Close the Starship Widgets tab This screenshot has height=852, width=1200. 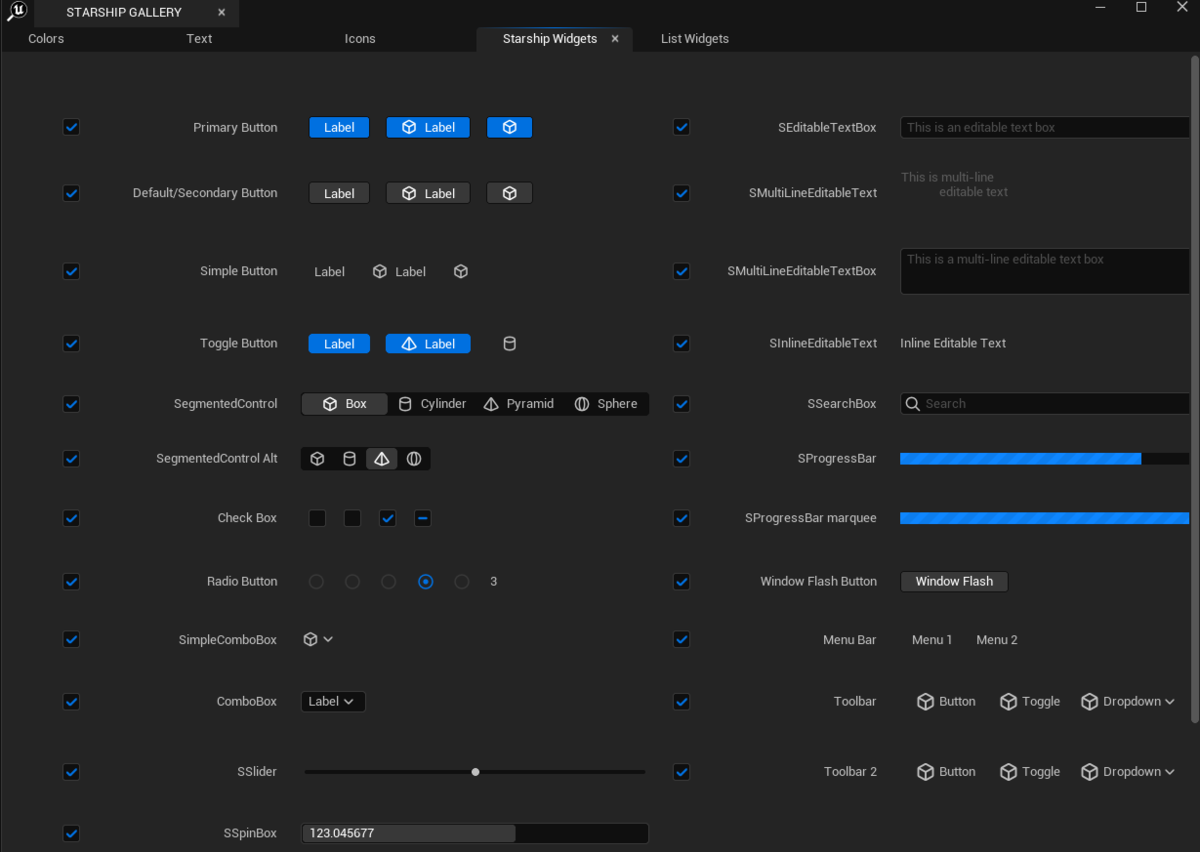pos(615,39)
